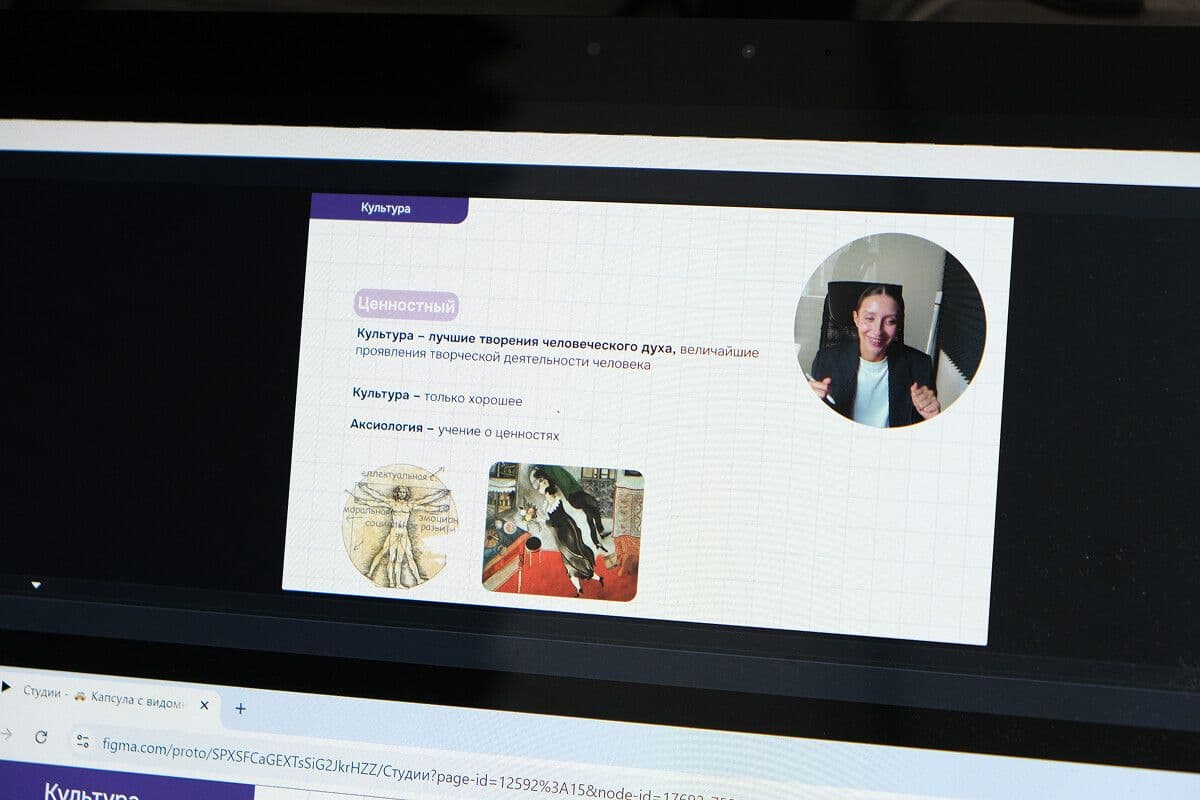The image size is (1200, 800).
Task: Close the Студии browser tab
Action: [204, 705]
